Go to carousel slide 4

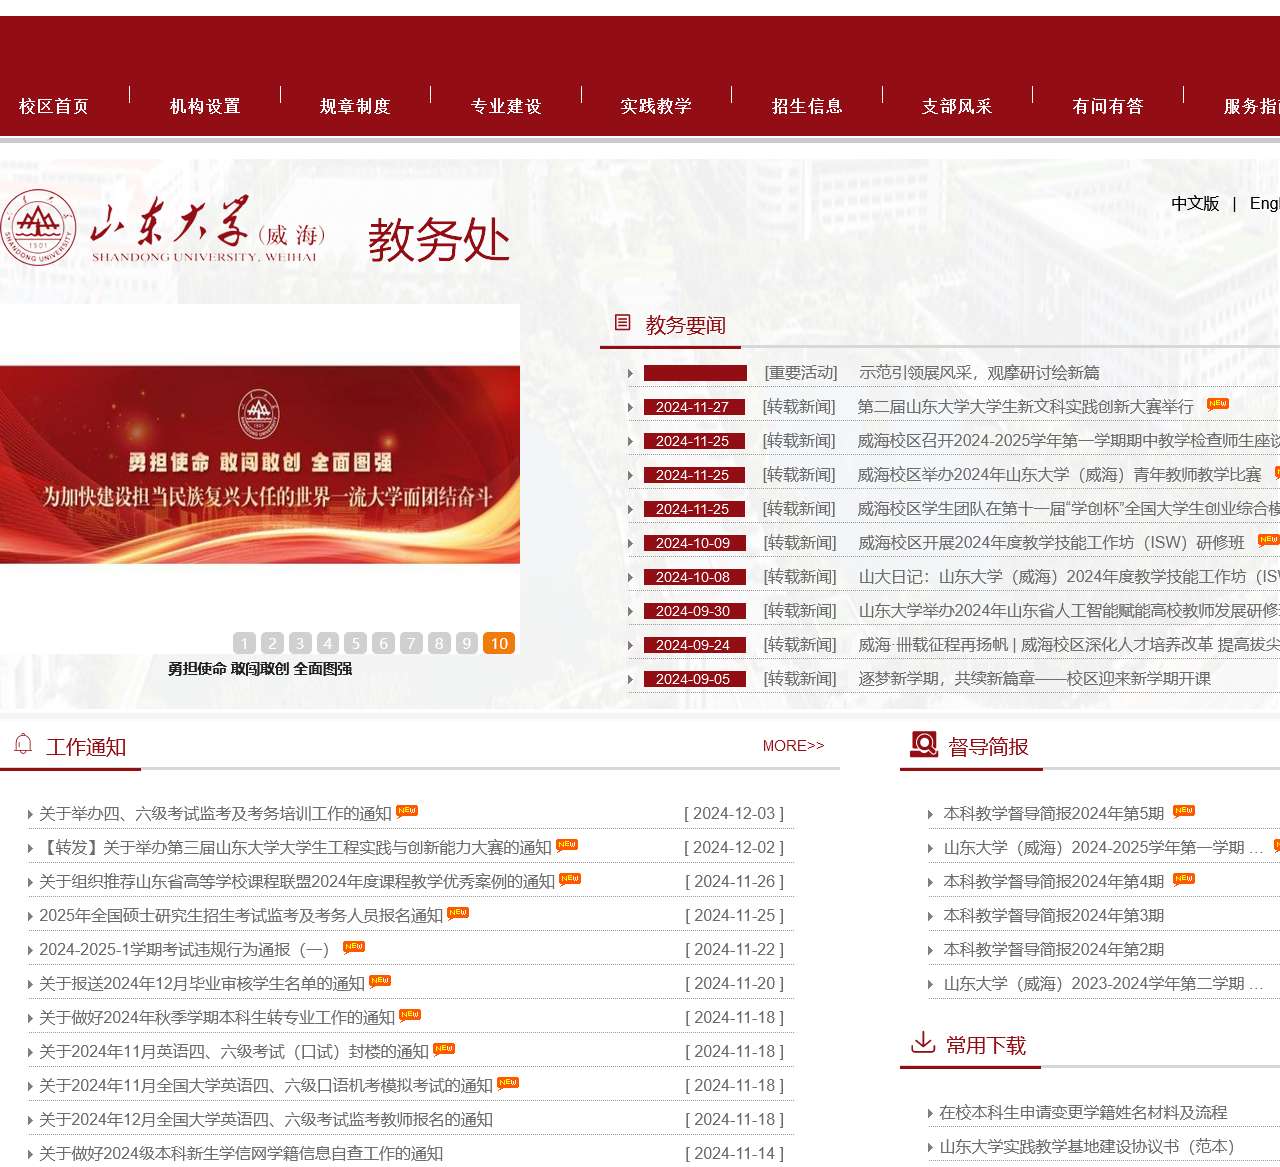coord(328,643)
